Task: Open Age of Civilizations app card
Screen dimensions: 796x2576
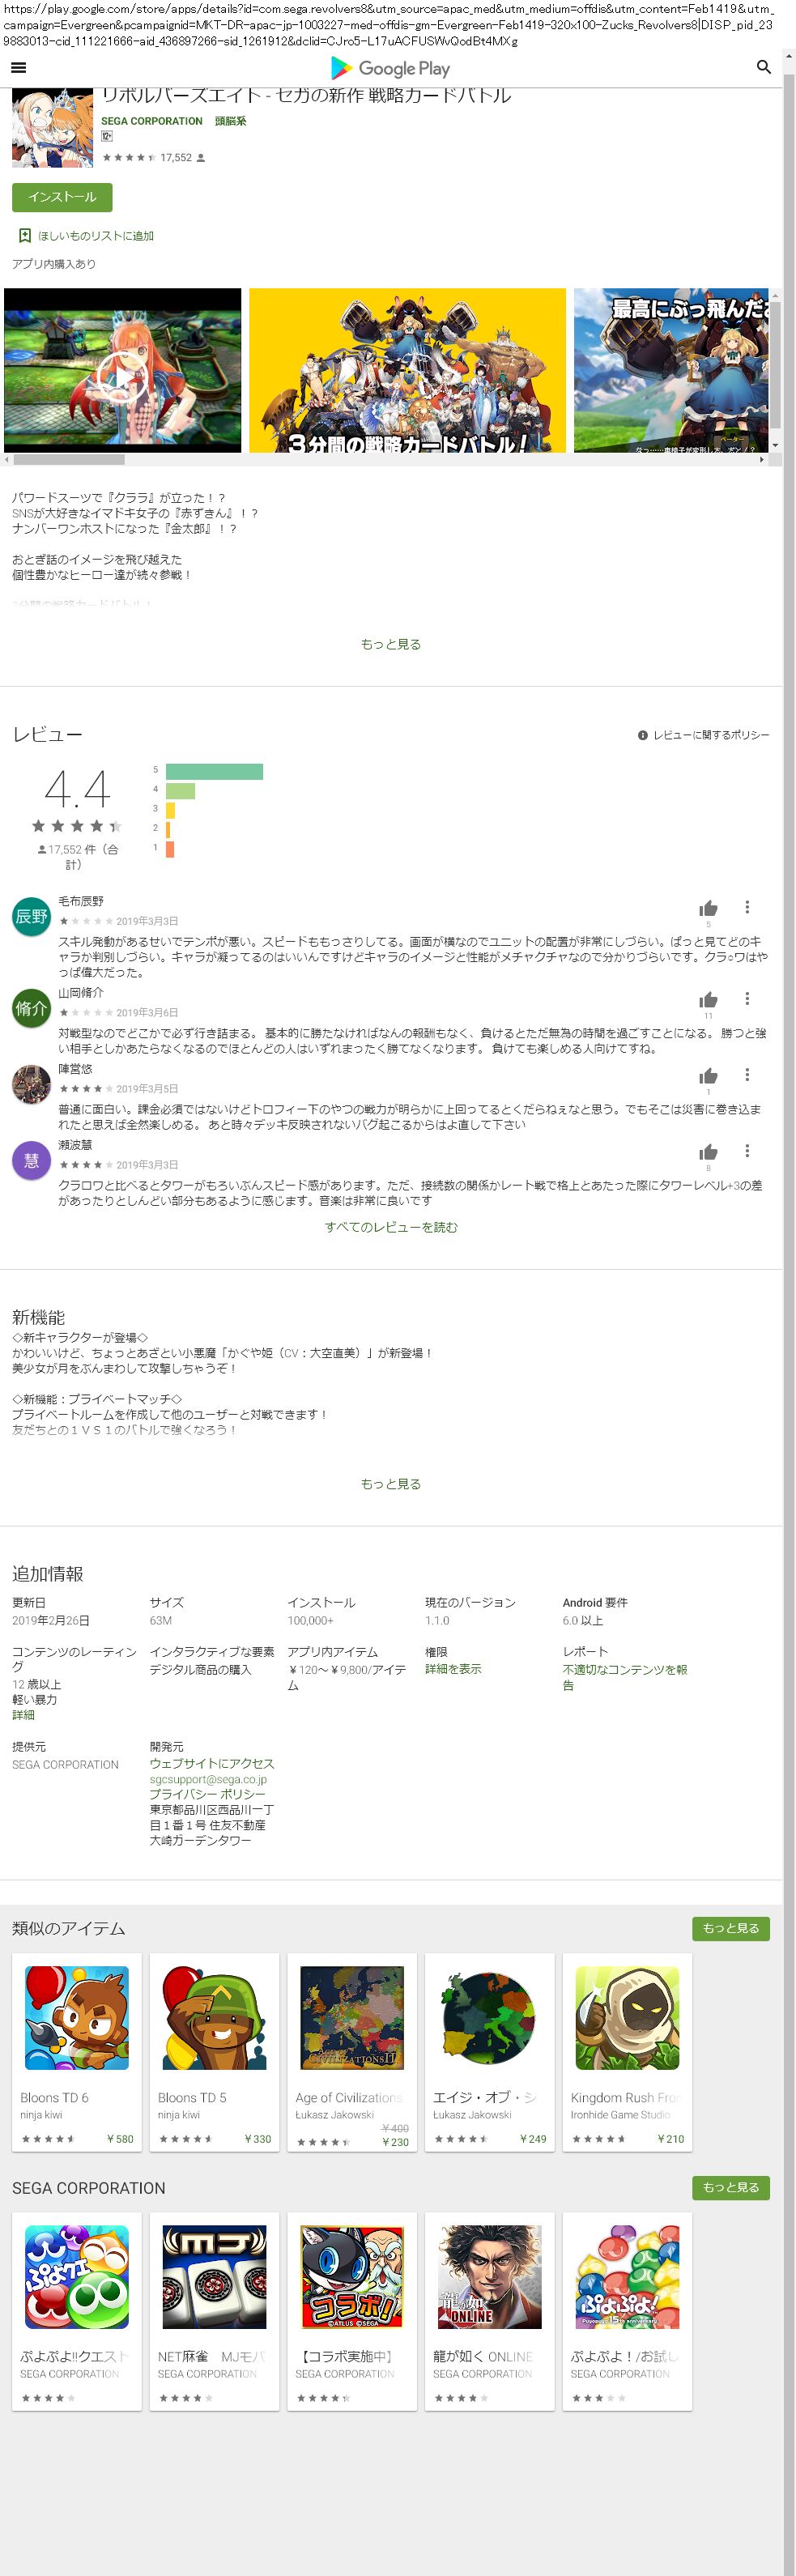Action: 352,2051
